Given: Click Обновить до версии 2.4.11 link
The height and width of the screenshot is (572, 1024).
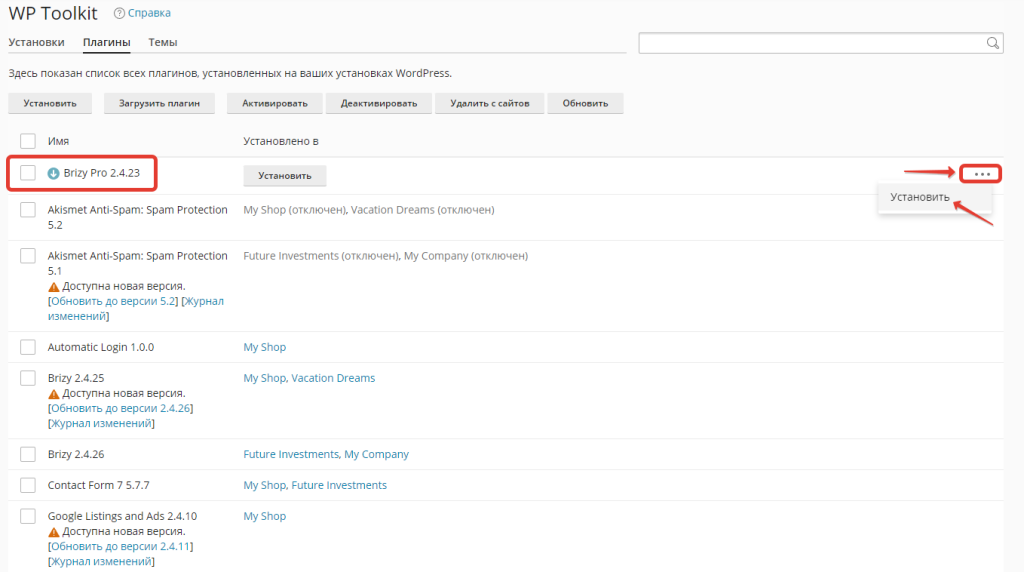Looking at the screenshot, I should click(120, 547).
